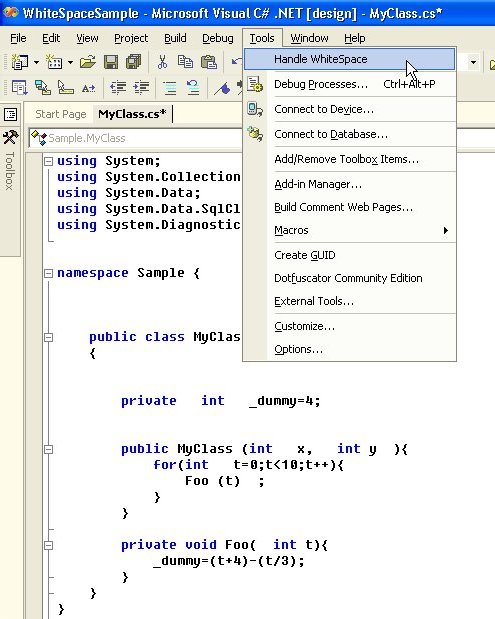Screen dimensions: 495x619
Task: Click the Comment Out Selected Lines icon
Action: pos(170,88)
